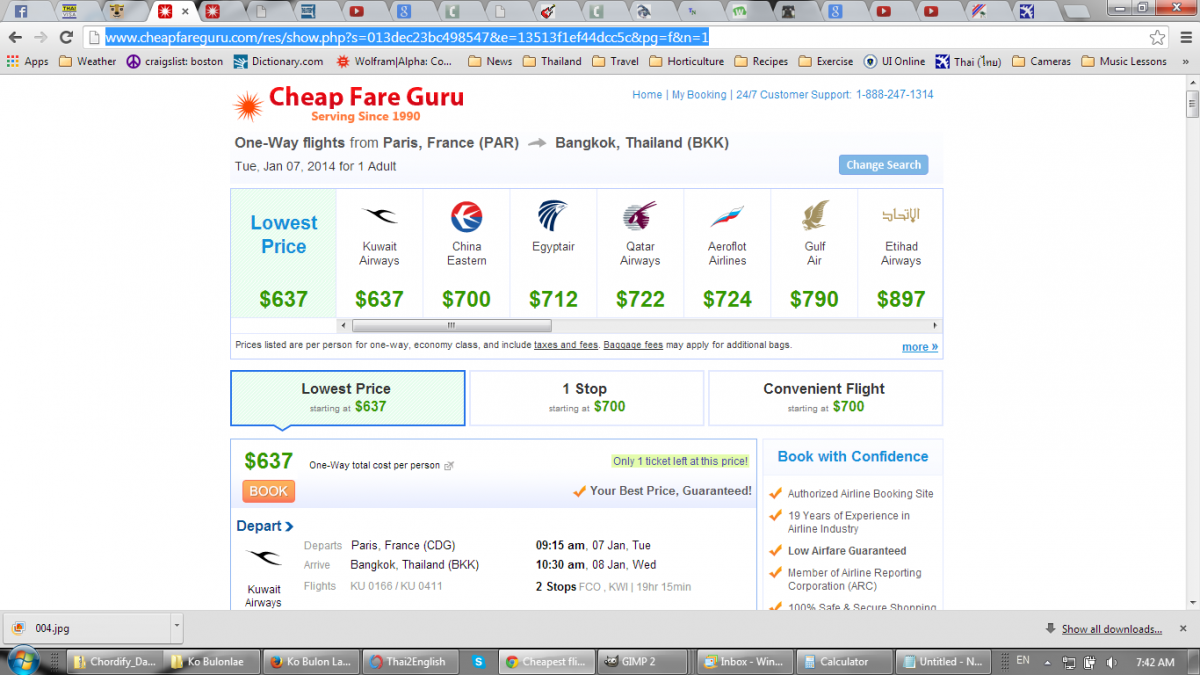Open the Baggage fees link
The image size is (1200, 675).
coord(633,345)
